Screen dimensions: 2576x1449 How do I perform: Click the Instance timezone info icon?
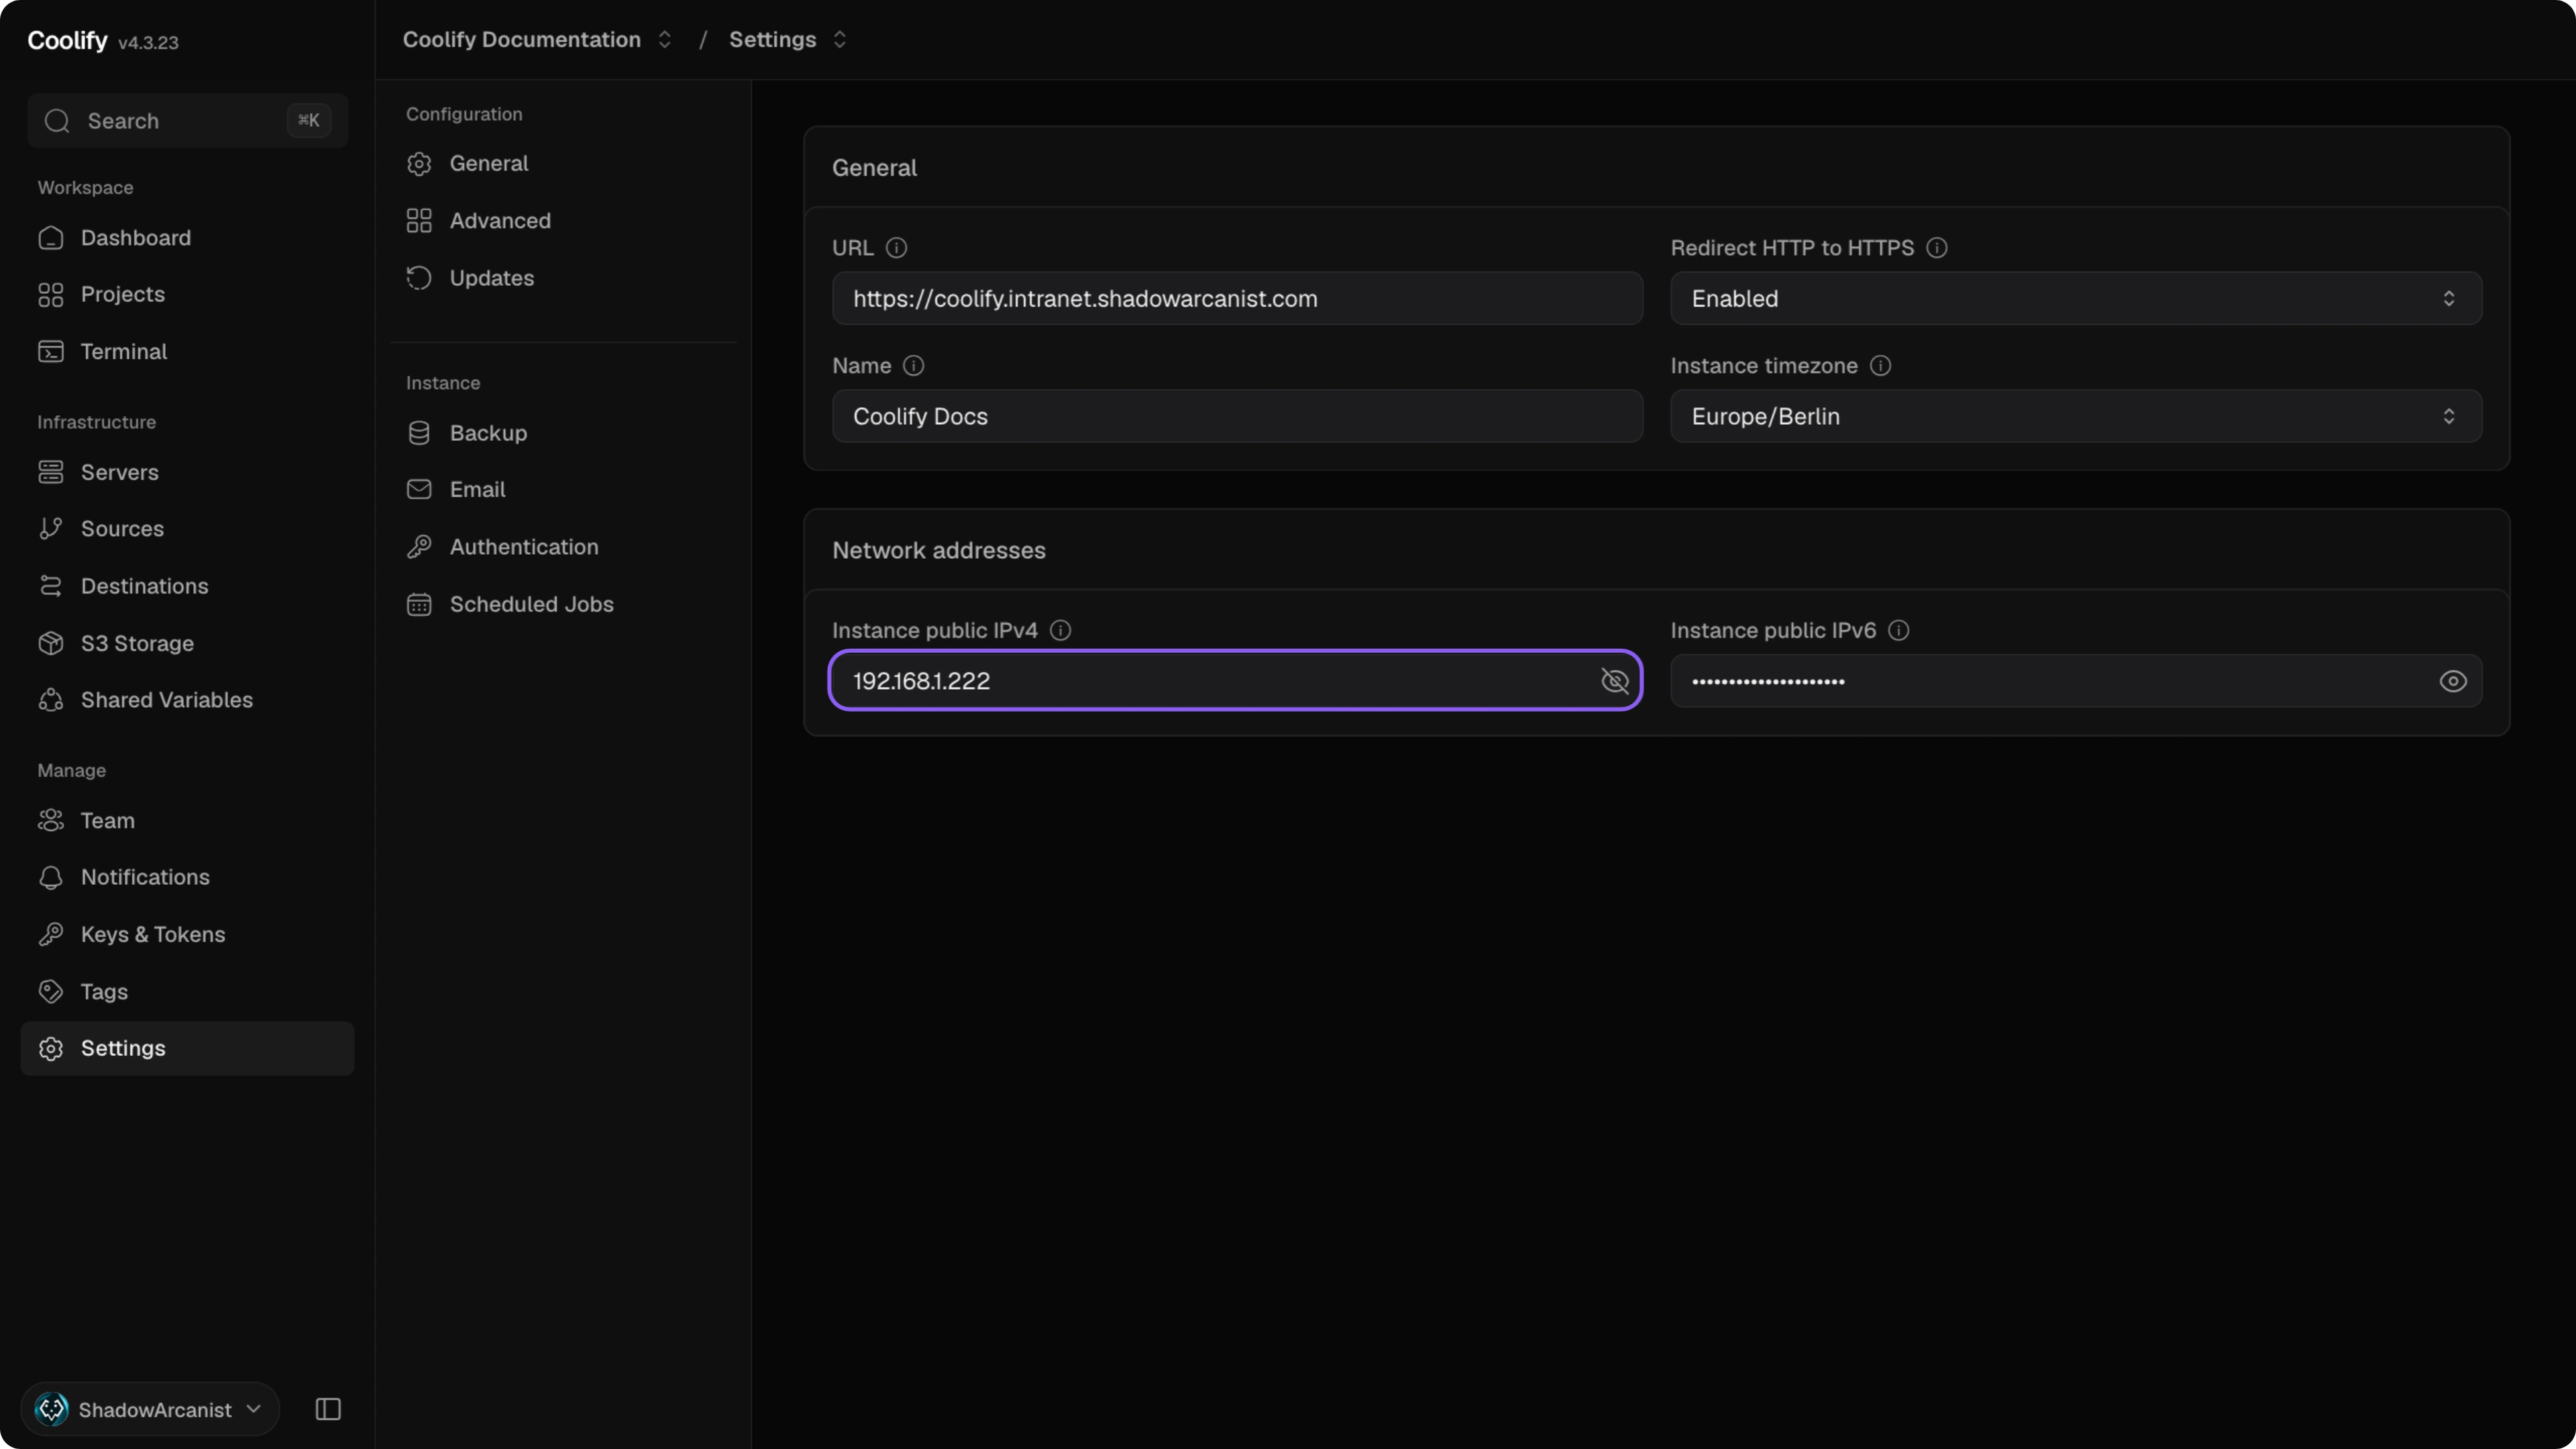point(1880,366)
